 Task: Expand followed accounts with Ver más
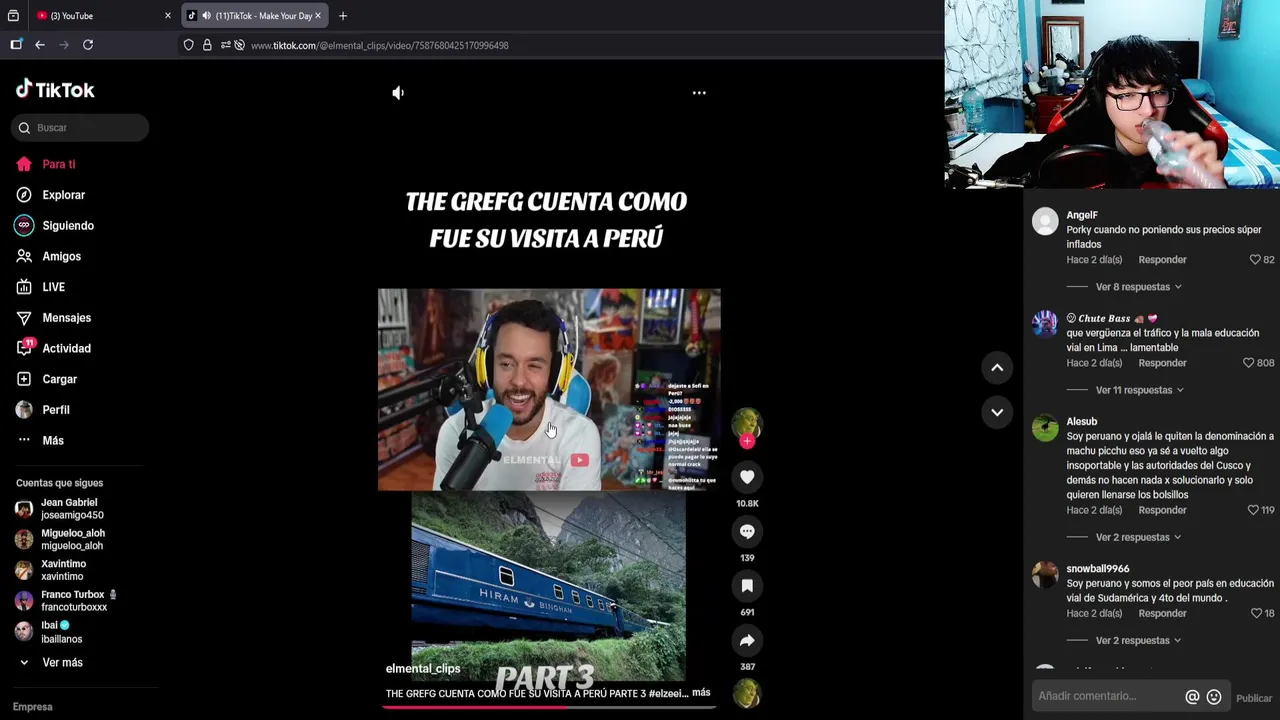50,663
